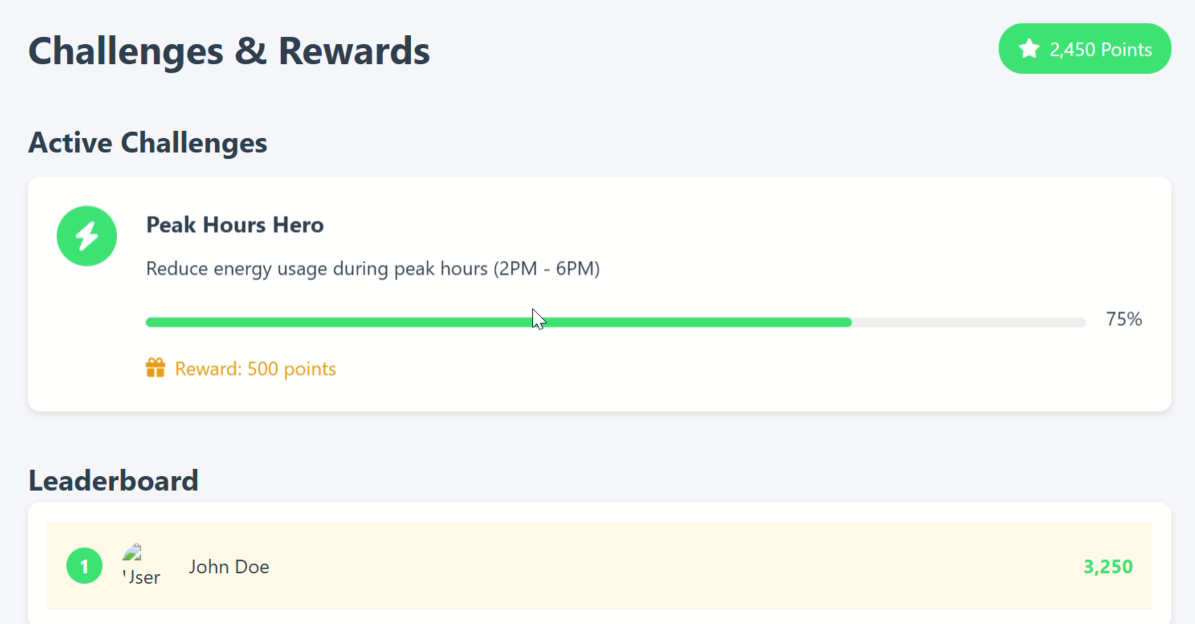1195x624 pixels.
Task: Click the green filled progress bar
Action: point(498,322)
